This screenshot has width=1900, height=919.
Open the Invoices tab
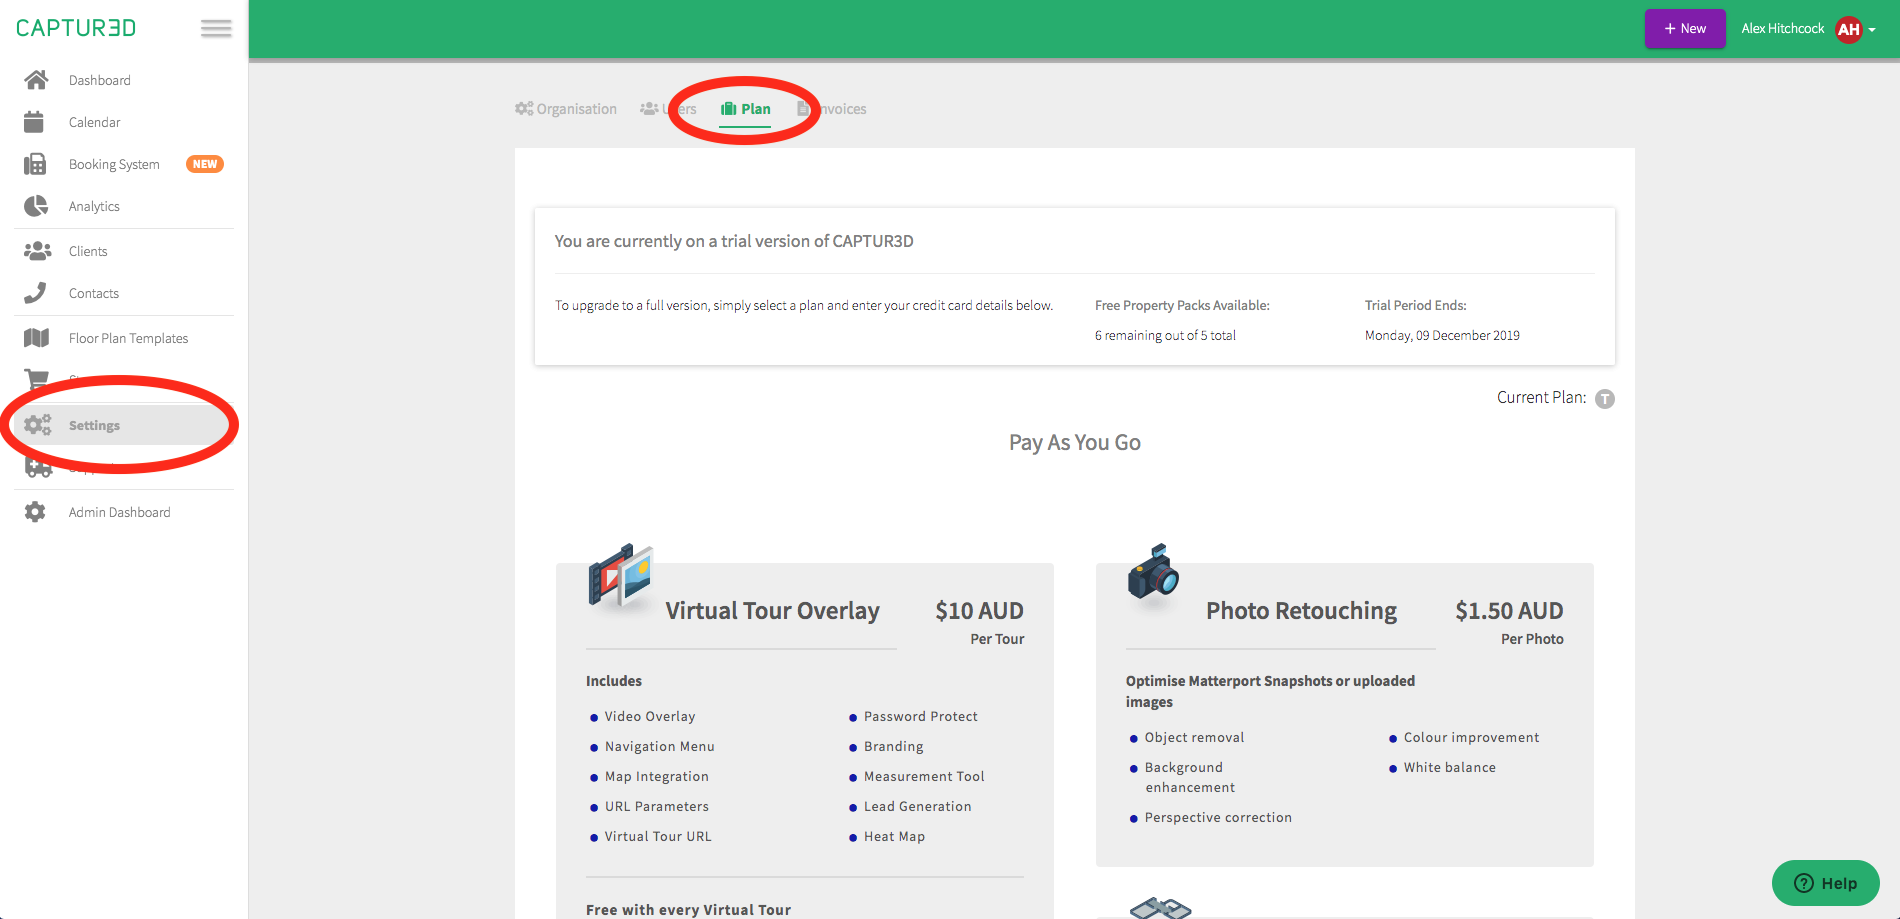pyautogui.click(x=832, y=109)
